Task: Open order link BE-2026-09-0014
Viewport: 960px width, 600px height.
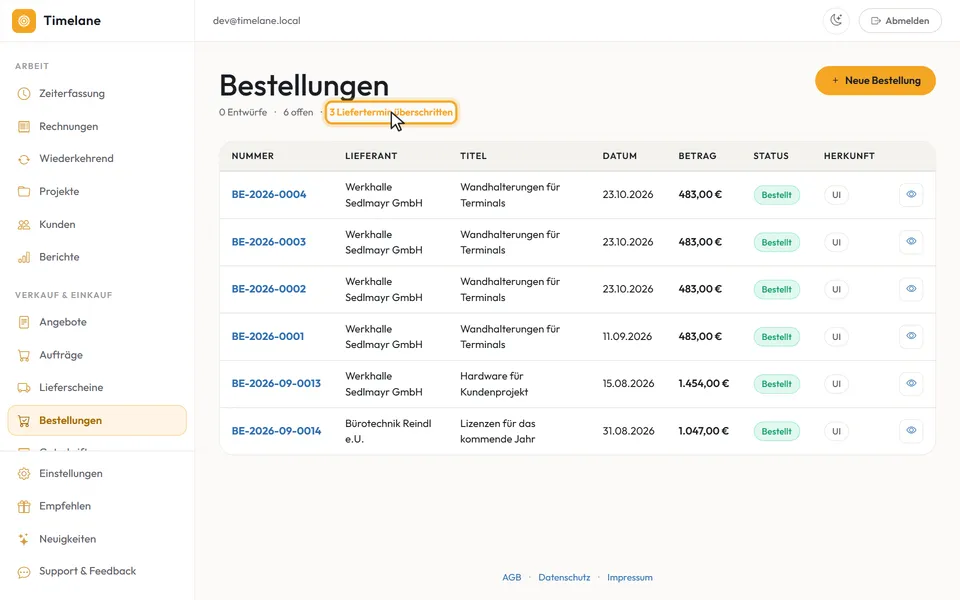Action: pos(276,431)
